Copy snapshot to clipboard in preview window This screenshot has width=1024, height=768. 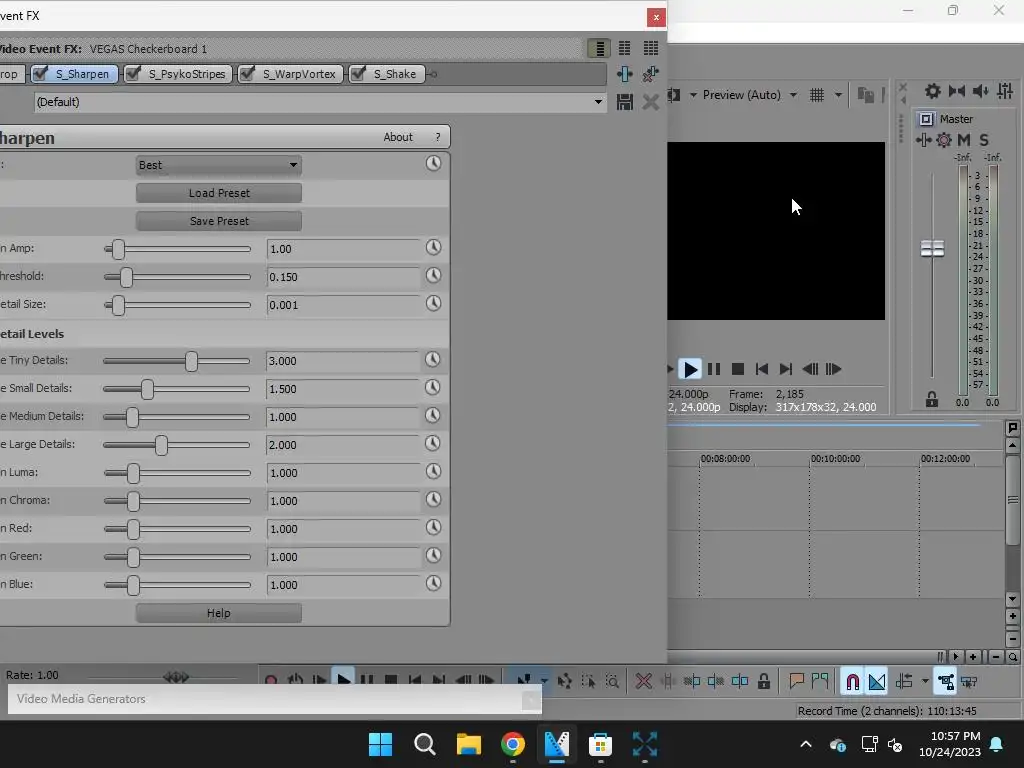866,95
